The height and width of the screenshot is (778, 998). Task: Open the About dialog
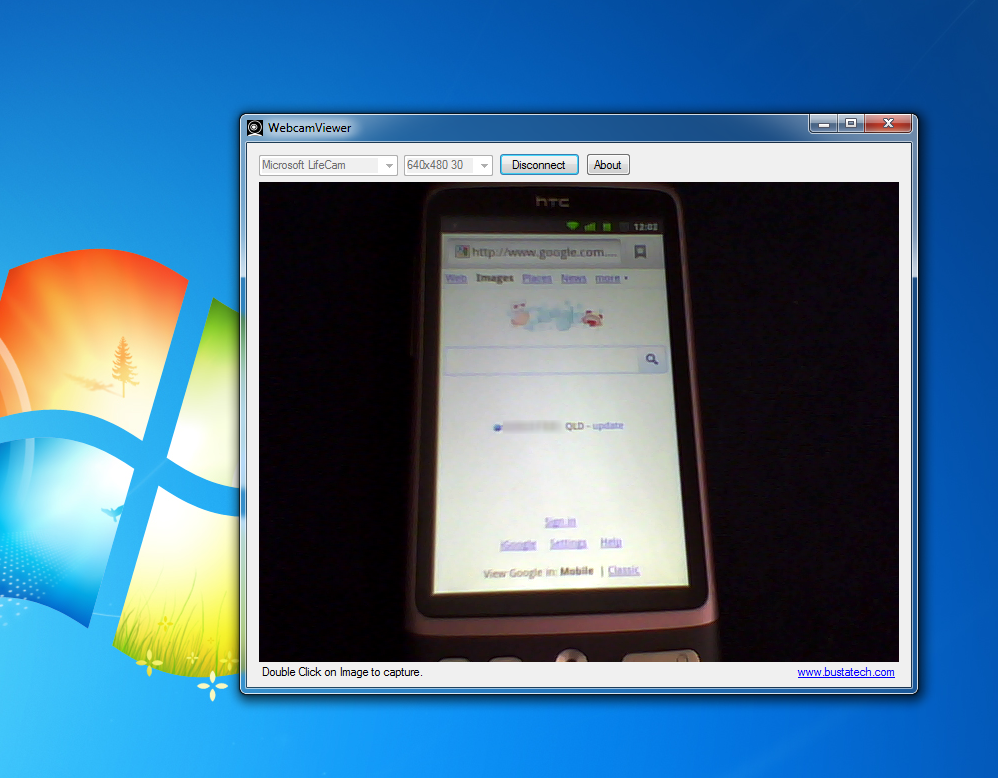607,165
